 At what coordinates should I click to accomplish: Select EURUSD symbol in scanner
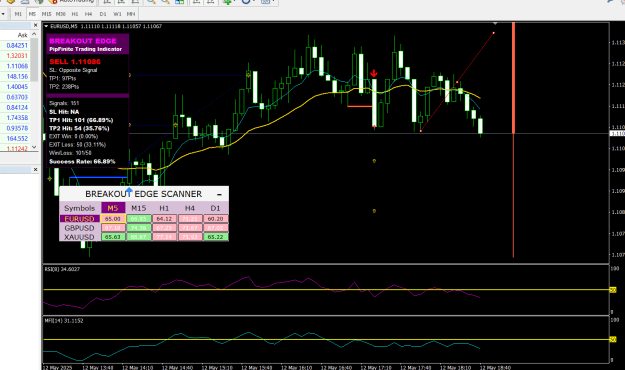[80, 219]
